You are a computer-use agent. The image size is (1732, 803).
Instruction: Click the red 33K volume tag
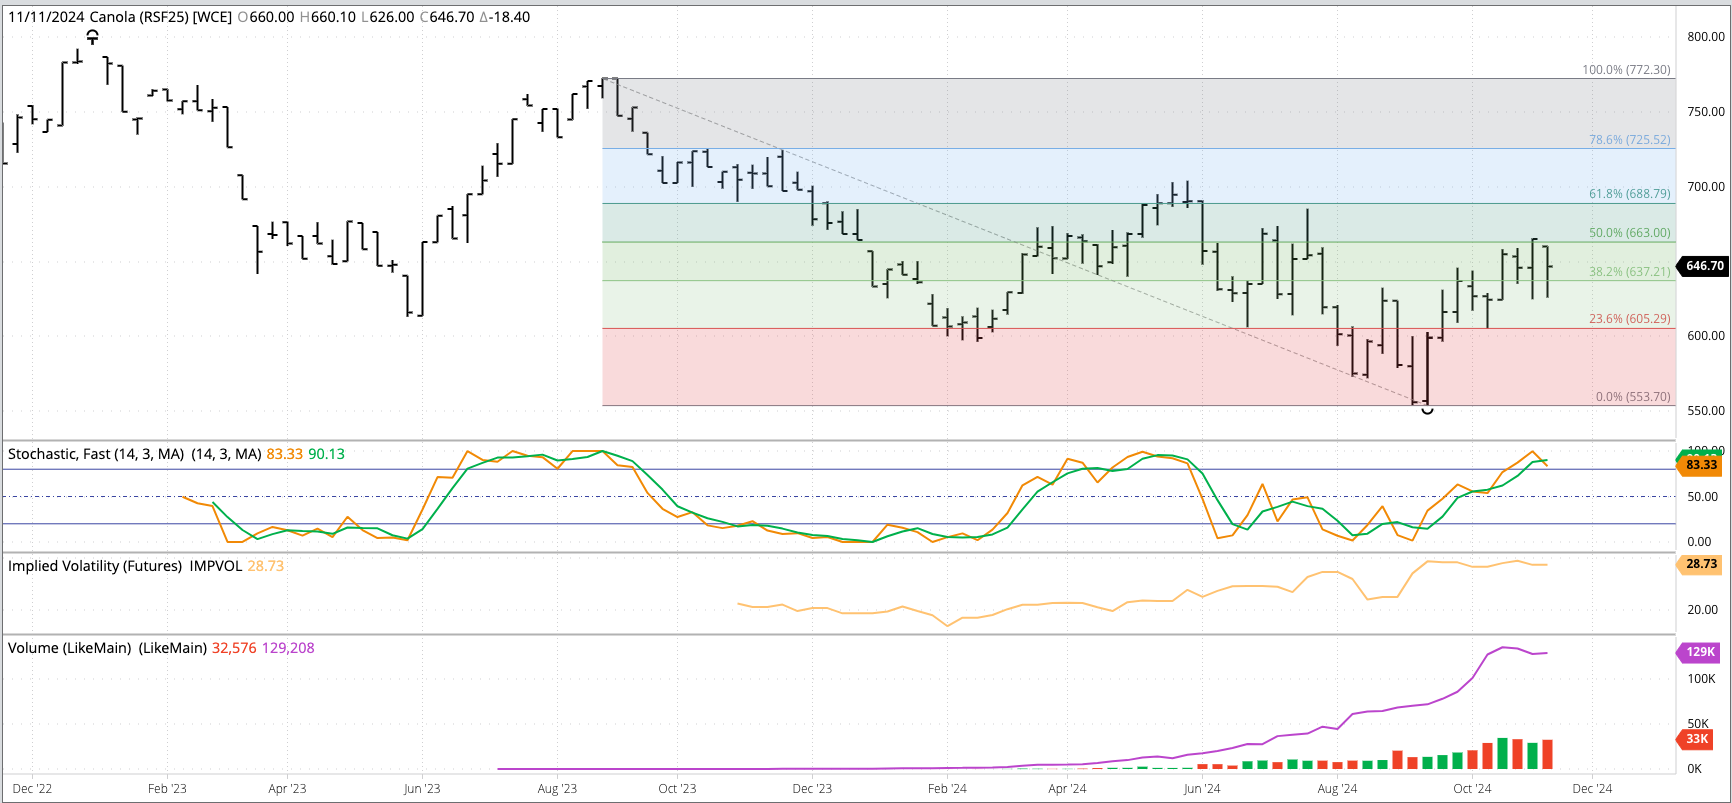point(1696,739)
